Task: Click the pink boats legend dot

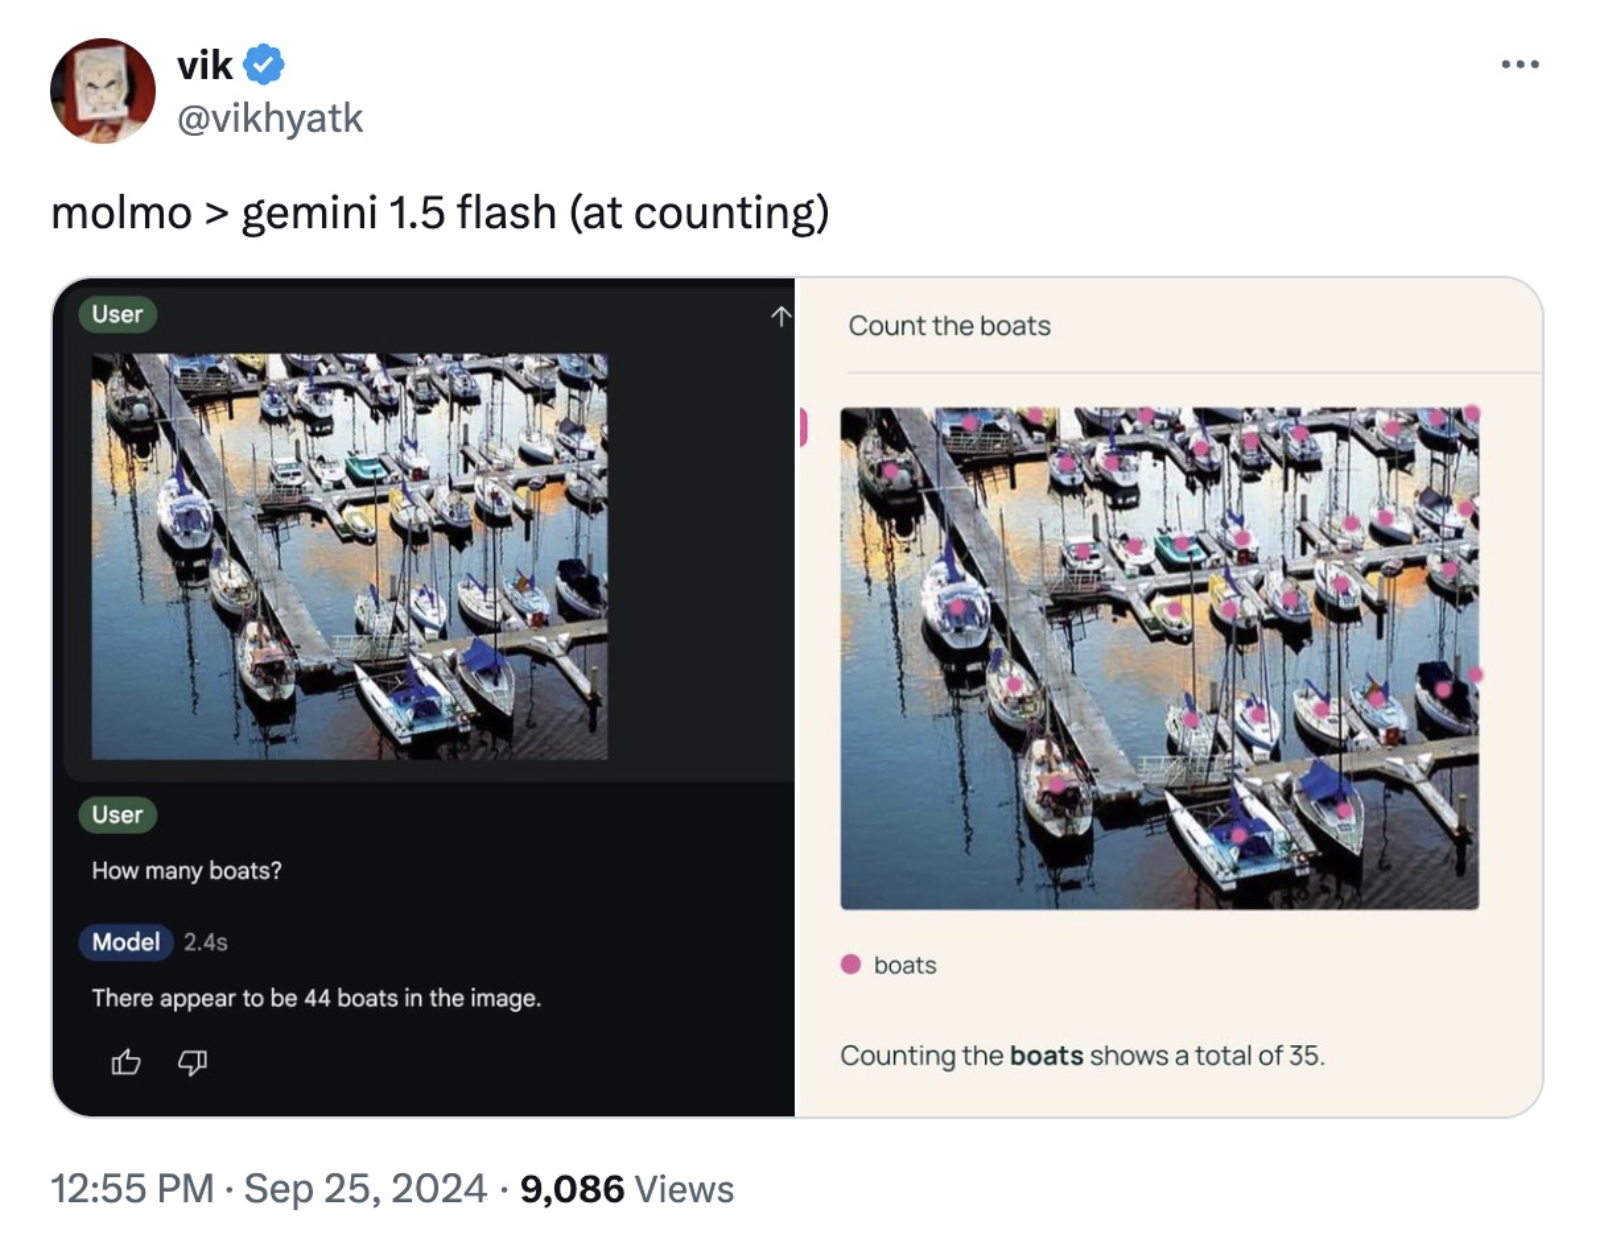Action: (x=851, y=964)
